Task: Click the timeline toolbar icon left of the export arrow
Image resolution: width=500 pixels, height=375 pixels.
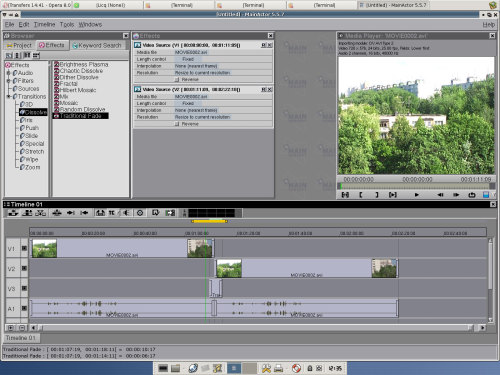Action: point(156,213)
